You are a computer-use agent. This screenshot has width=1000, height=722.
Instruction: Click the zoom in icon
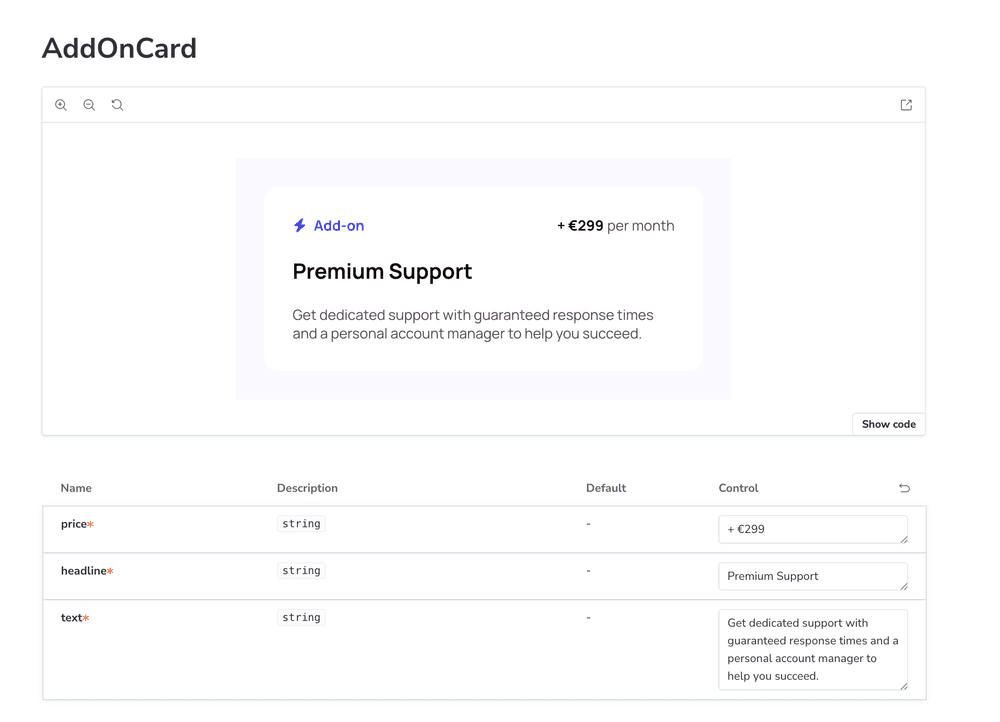(61, 105)
